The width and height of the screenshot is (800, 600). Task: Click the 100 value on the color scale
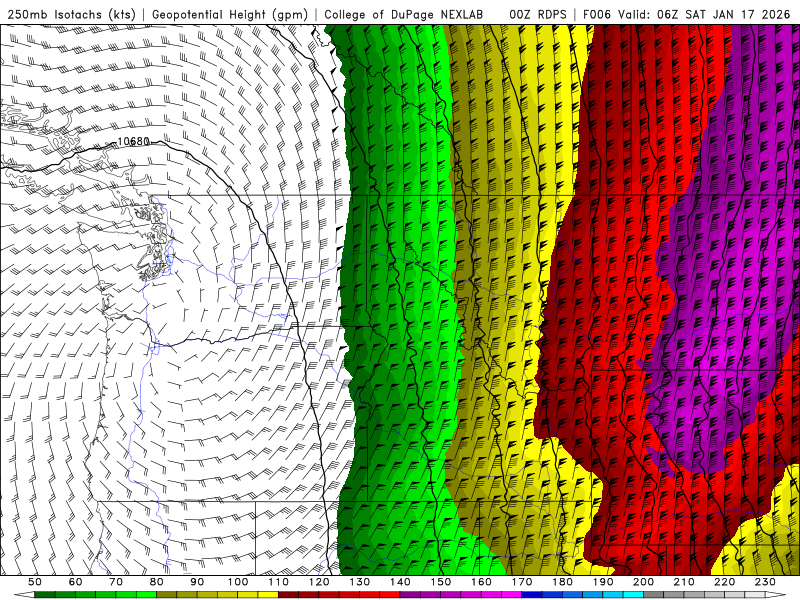coord(238,582)
